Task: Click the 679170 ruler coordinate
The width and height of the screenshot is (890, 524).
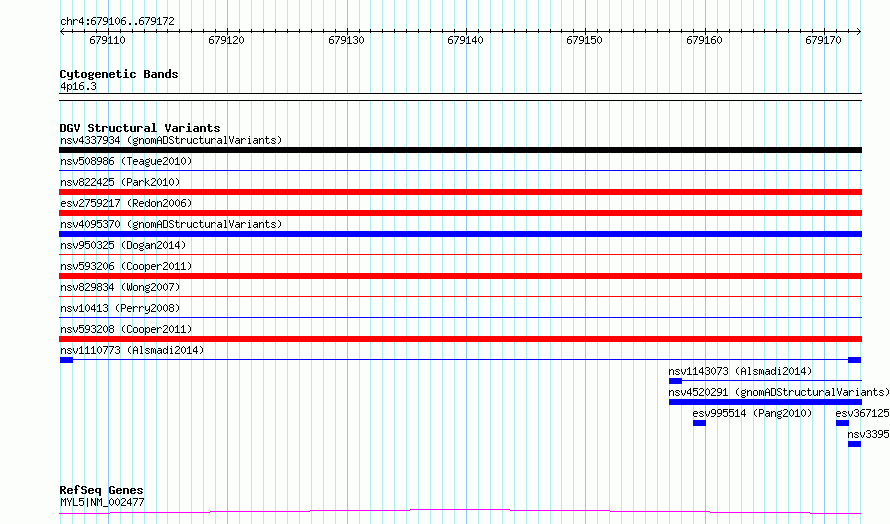Action: (x=824, y=40)
